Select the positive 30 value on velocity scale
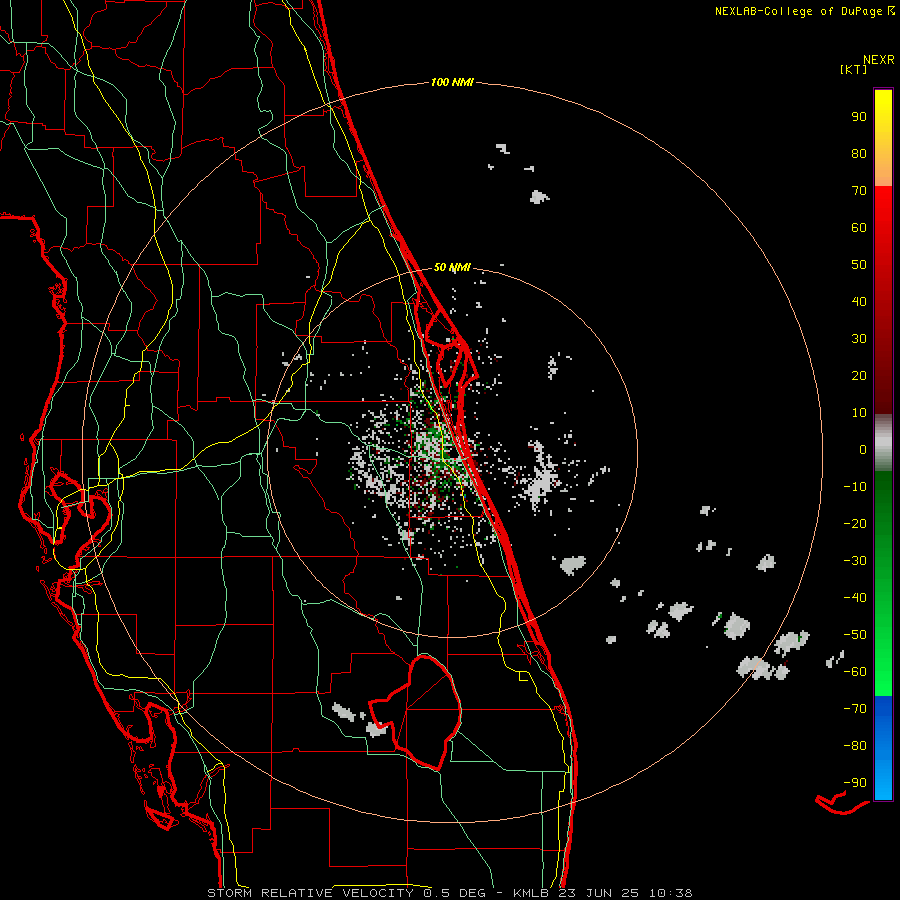The width and height of the screenshot is (900, 900). pyautogui.click(x=859, y=339)
